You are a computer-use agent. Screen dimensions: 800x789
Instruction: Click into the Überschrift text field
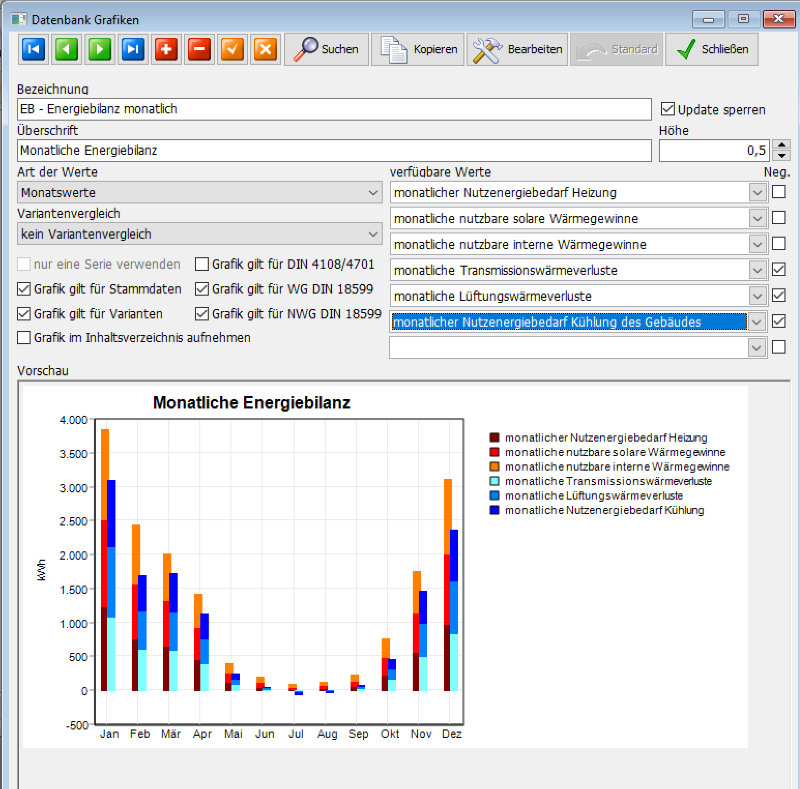[334, 151]
